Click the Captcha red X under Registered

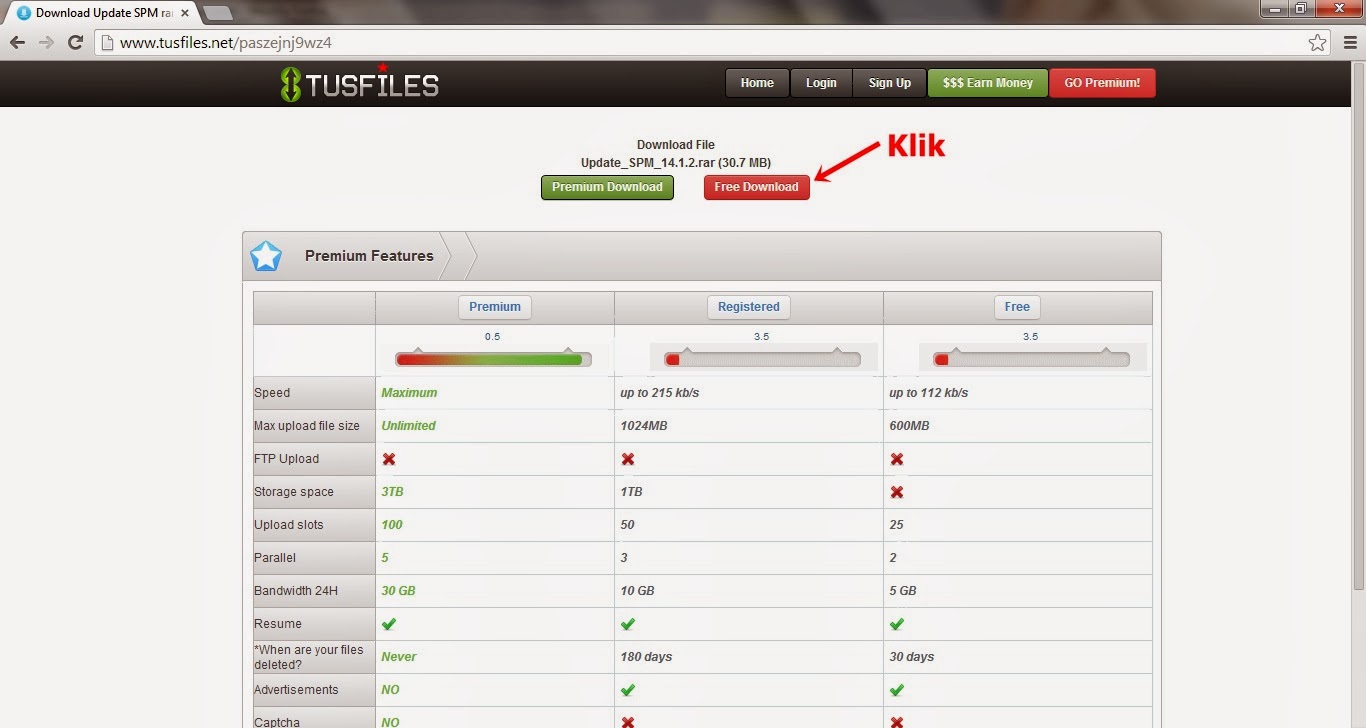[x=628, y=722]
